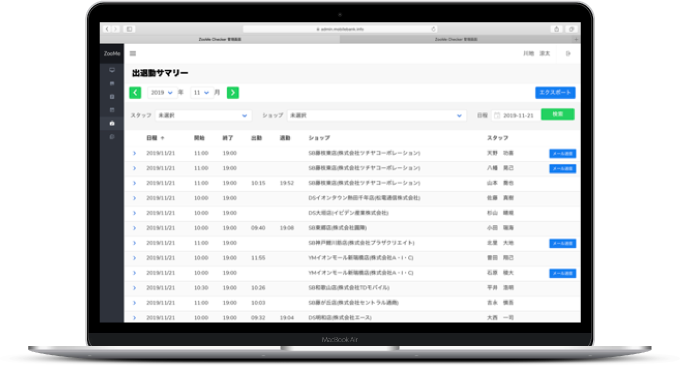Click the logout icon at top right
This screenshot has height=366, width=680.
point(568,53)
